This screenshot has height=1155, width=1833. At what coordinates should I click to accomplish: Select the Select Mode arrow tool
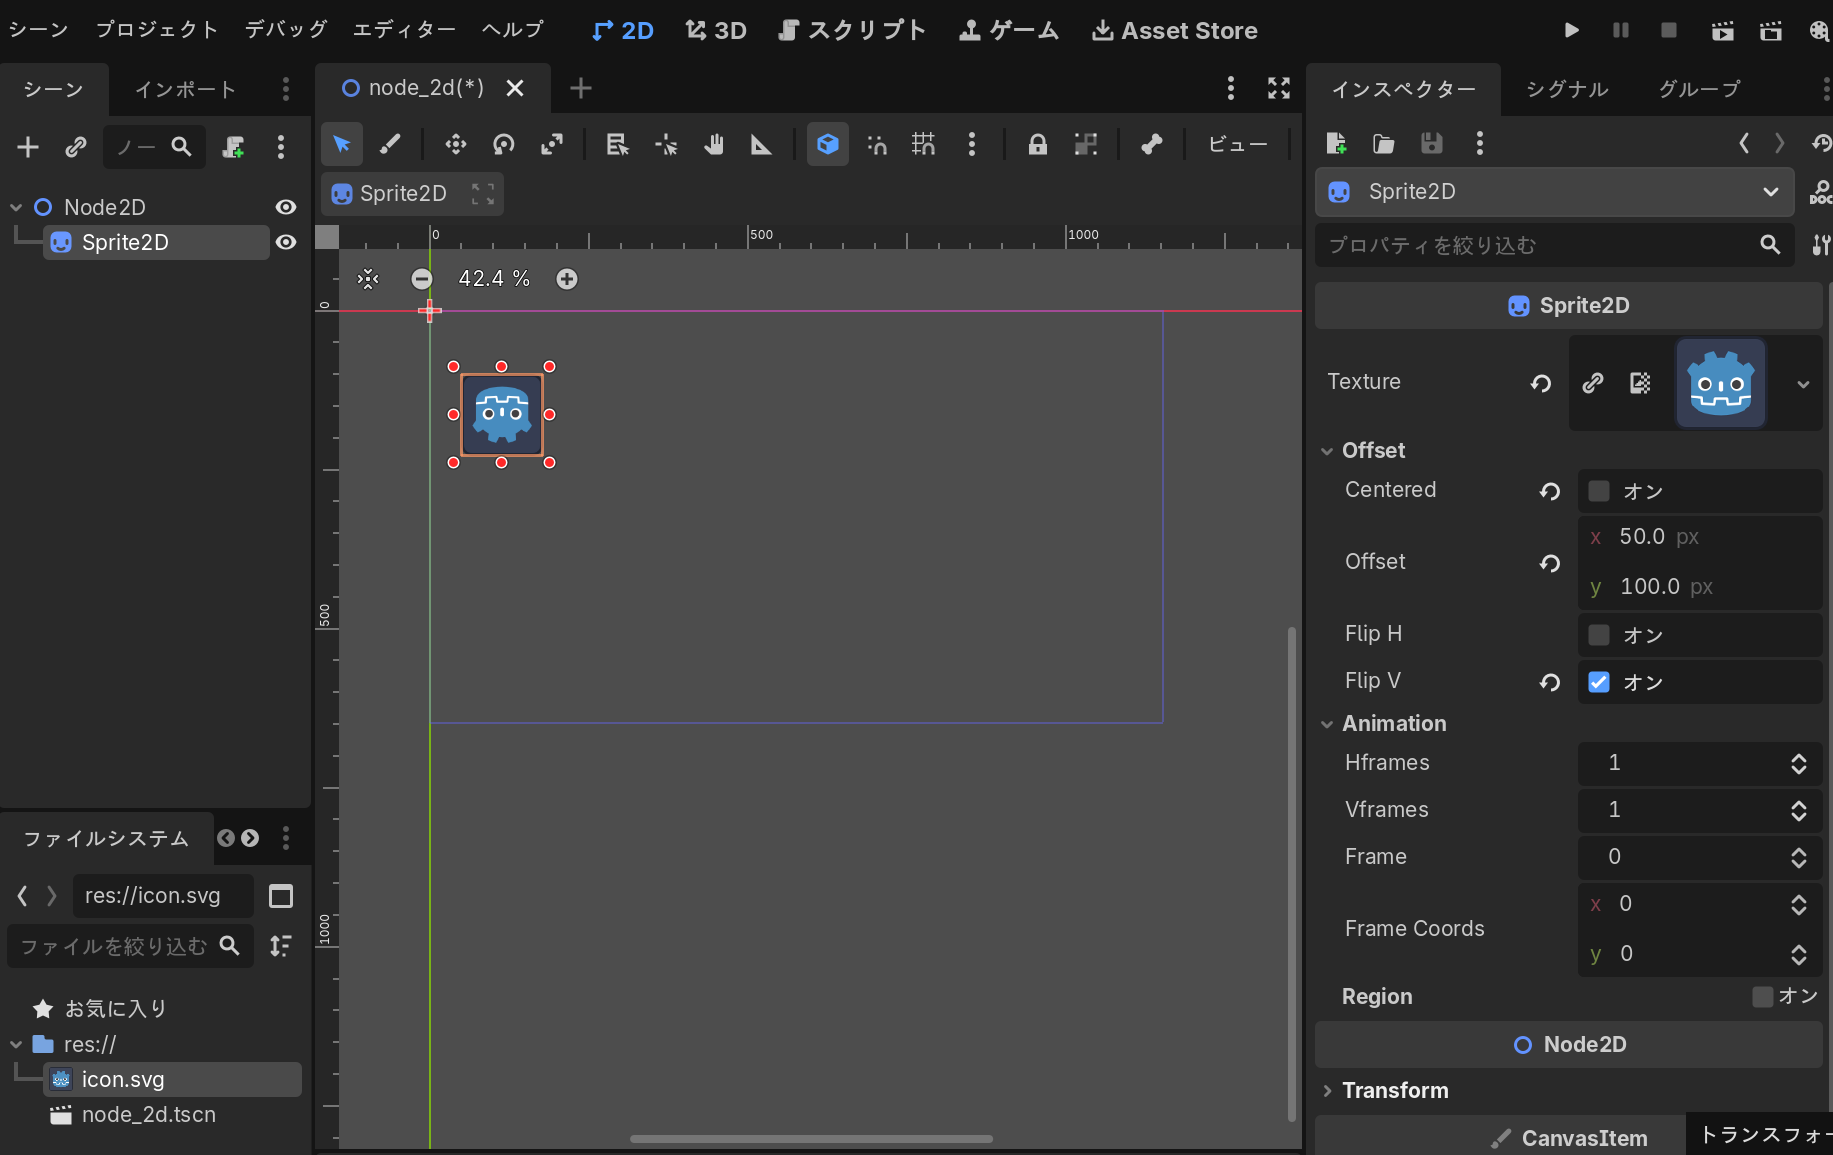pos(342,144)
